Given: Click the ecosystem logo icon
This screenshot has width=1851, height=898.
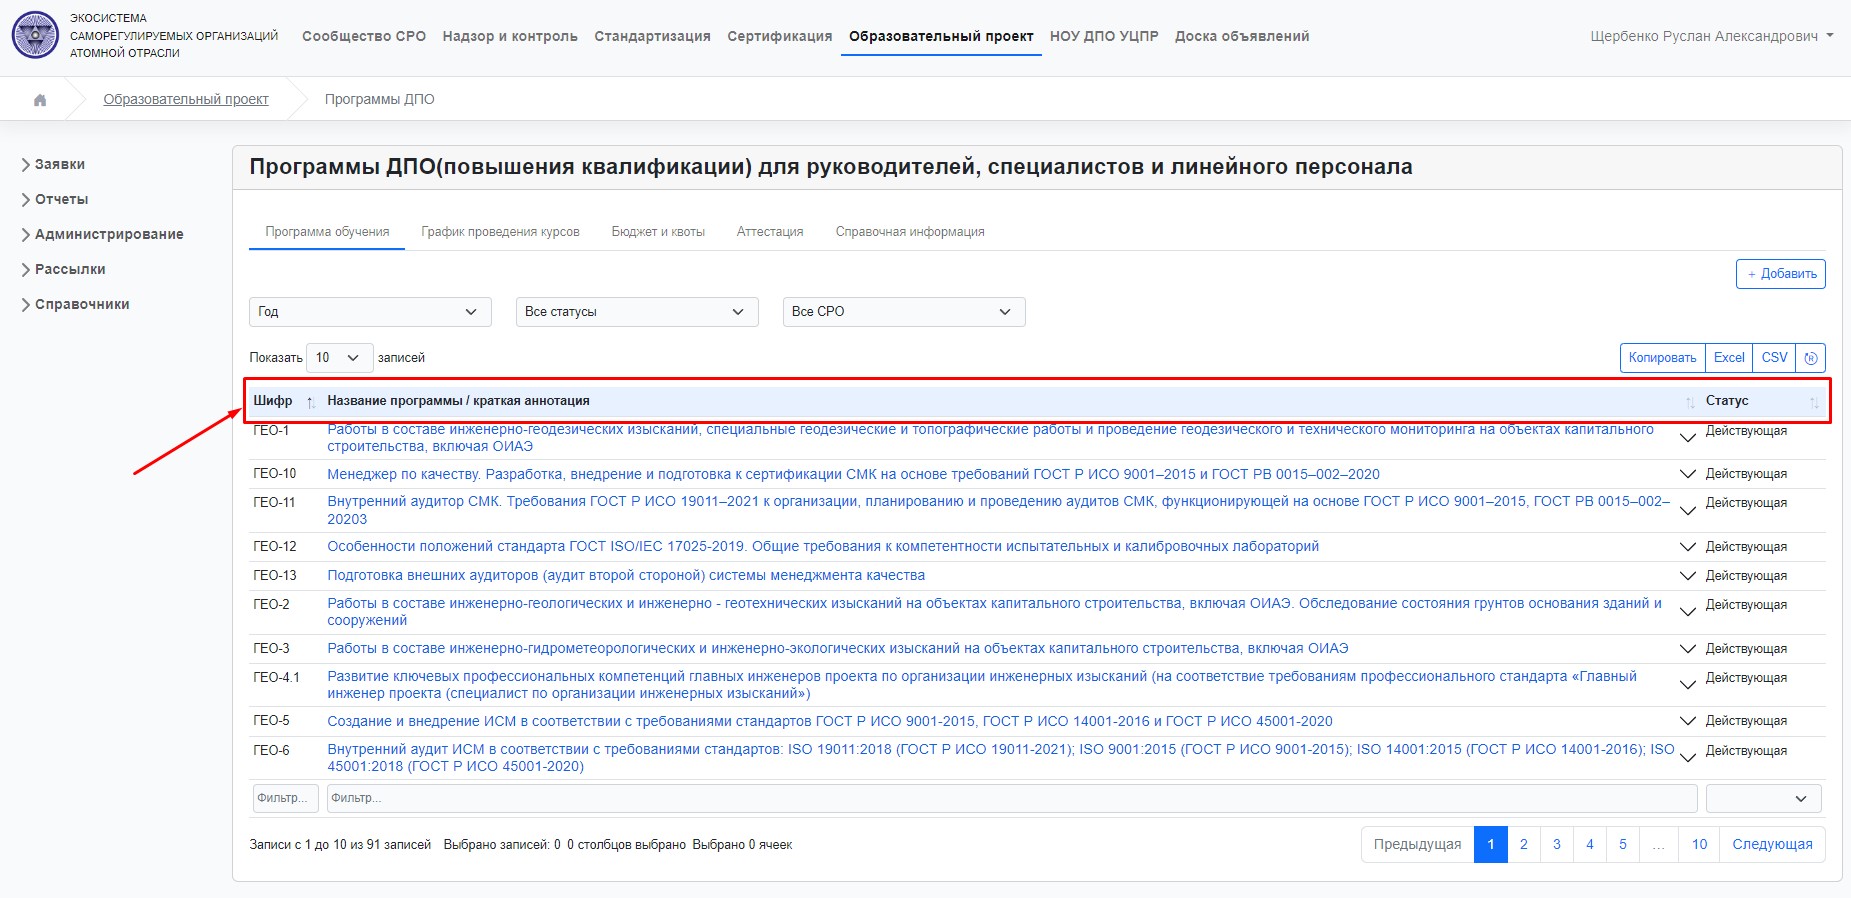Looking at the screenshot, I should 35,35.
